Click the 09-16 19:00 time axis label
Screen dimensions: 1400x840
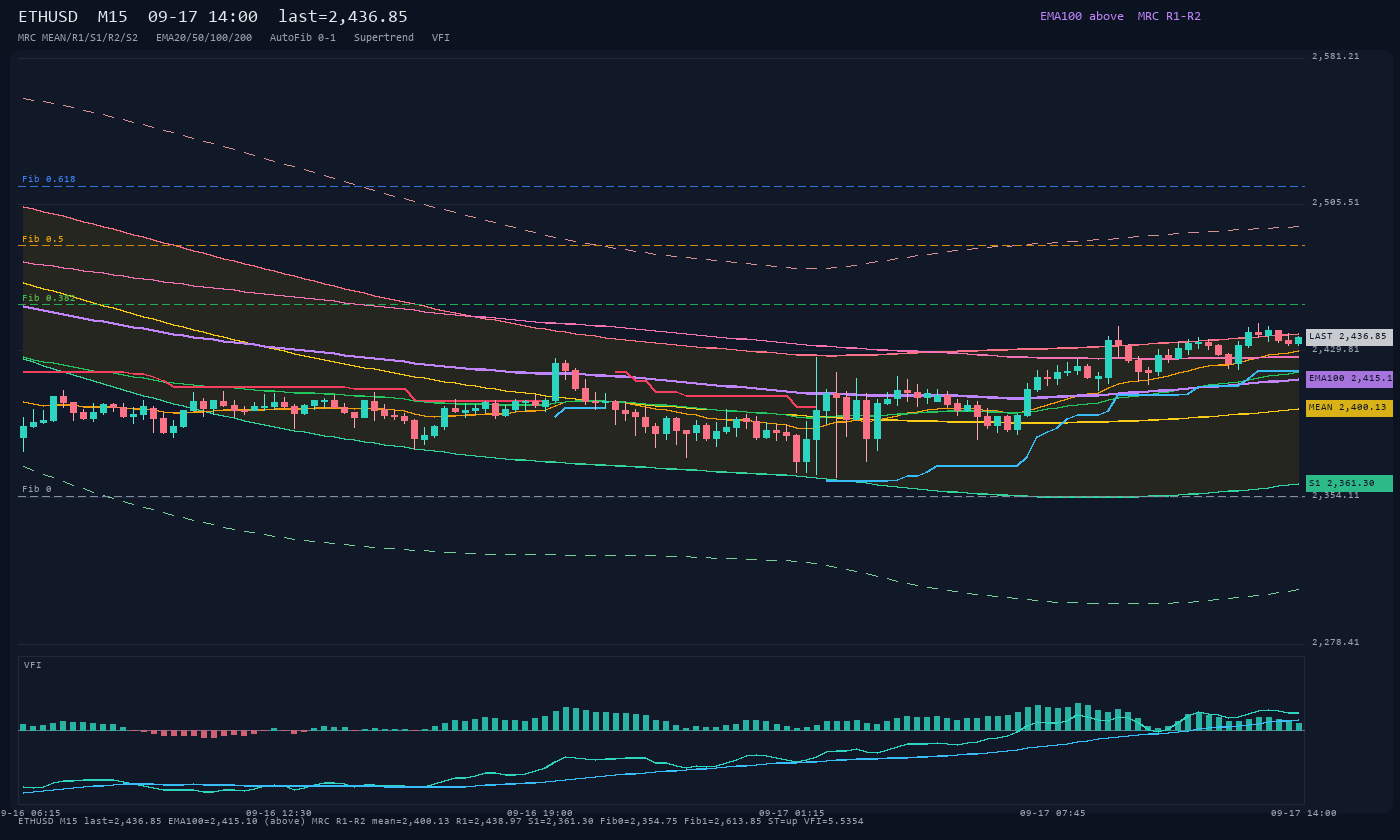[540, 813]
